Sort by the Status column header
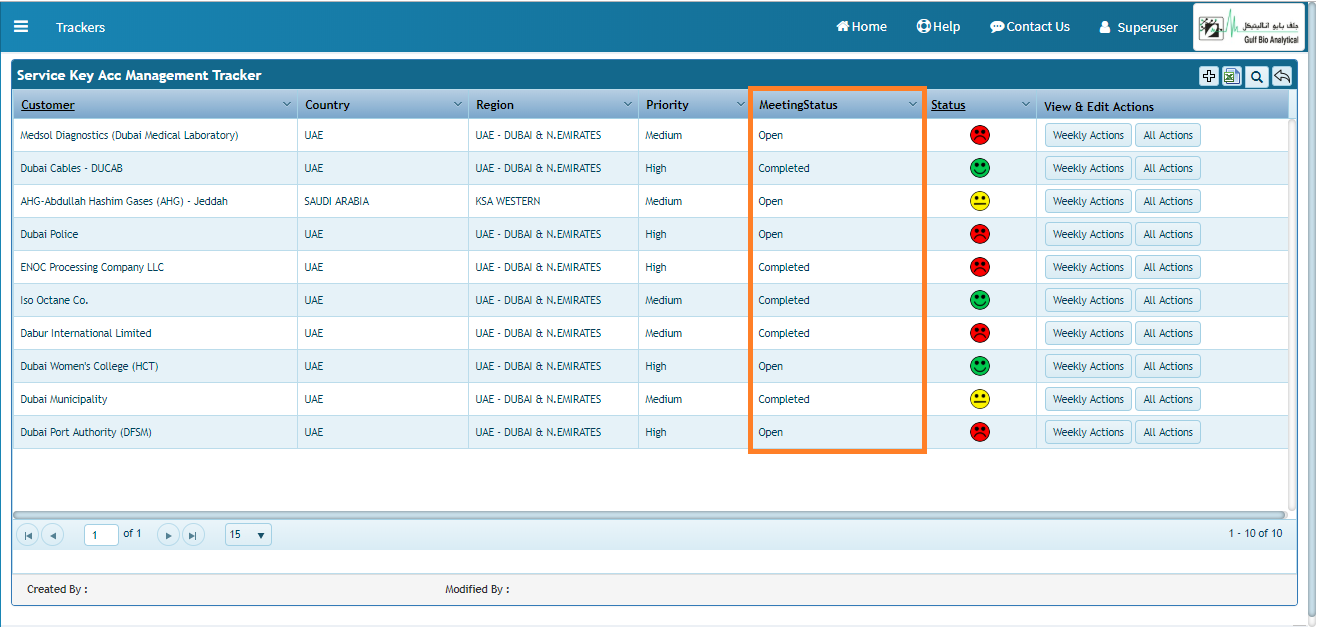This screenshot has height=627, width=1317. [x=948, y=105]
